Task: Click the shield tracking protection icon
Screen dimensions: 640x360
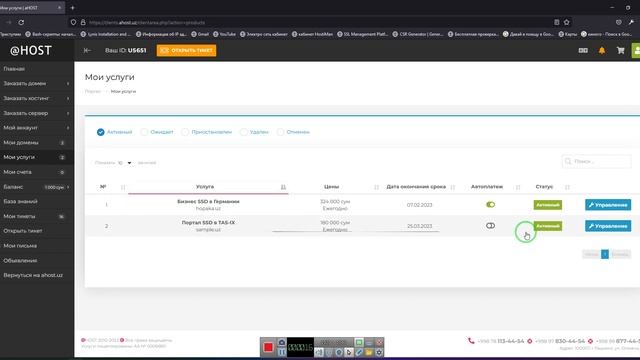Action: [73, 22]
